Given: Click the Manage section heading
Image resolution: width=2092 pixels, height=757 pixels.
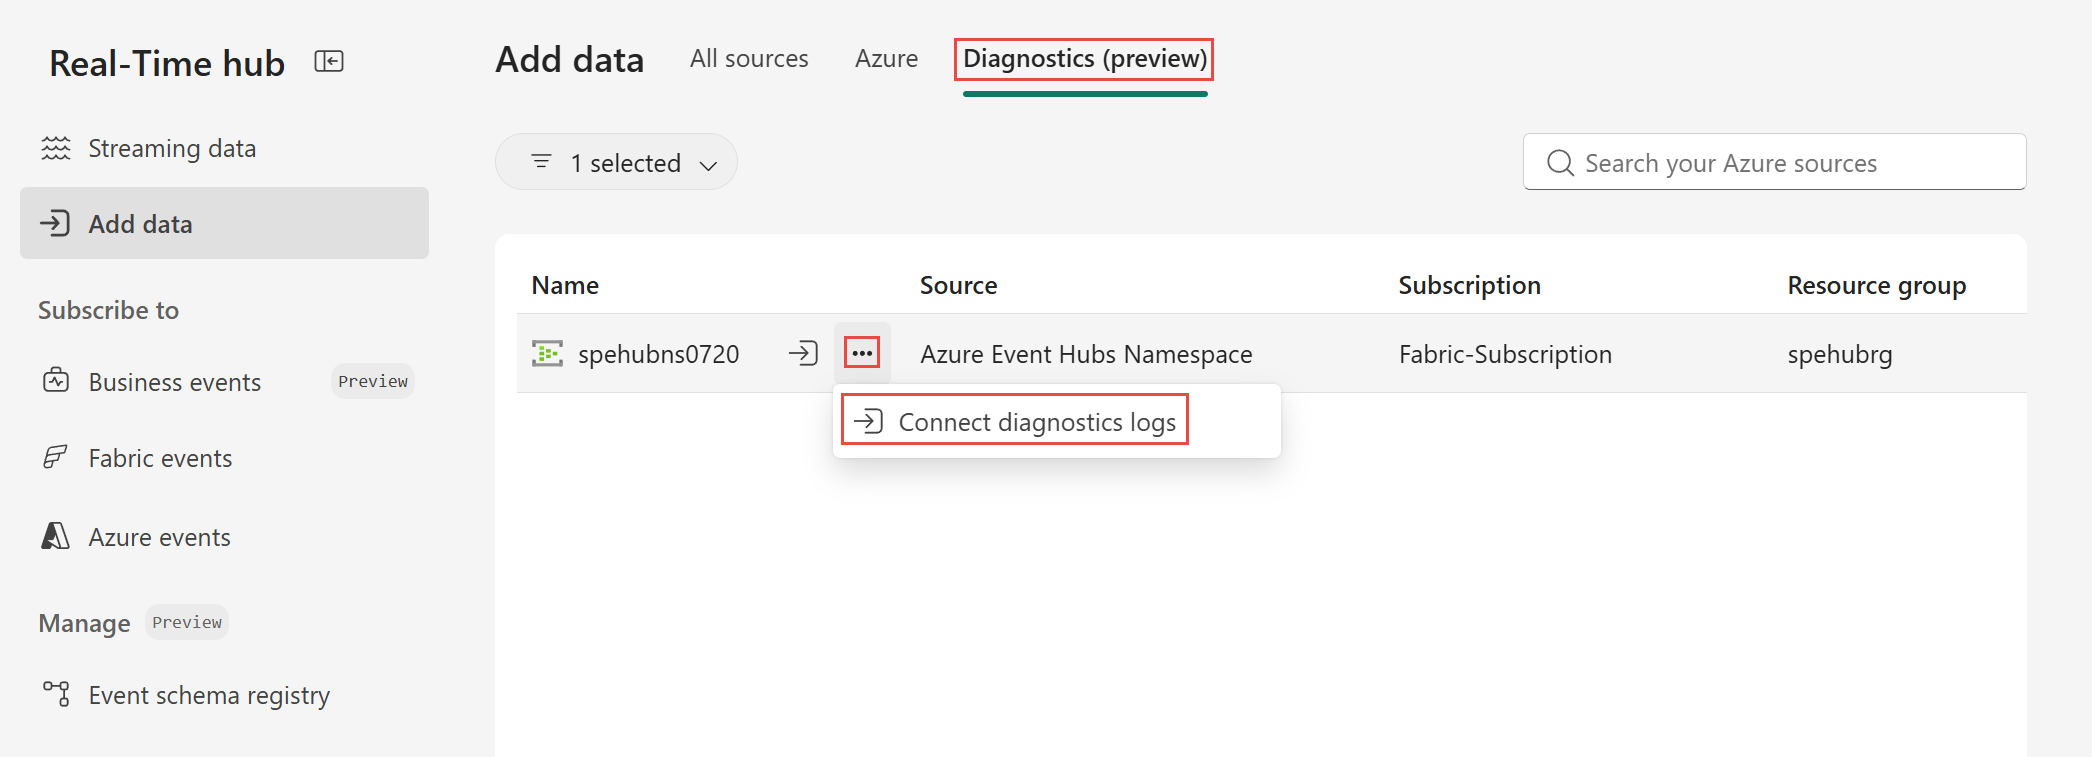Looking at the screenshot, I should coord(85,623).
